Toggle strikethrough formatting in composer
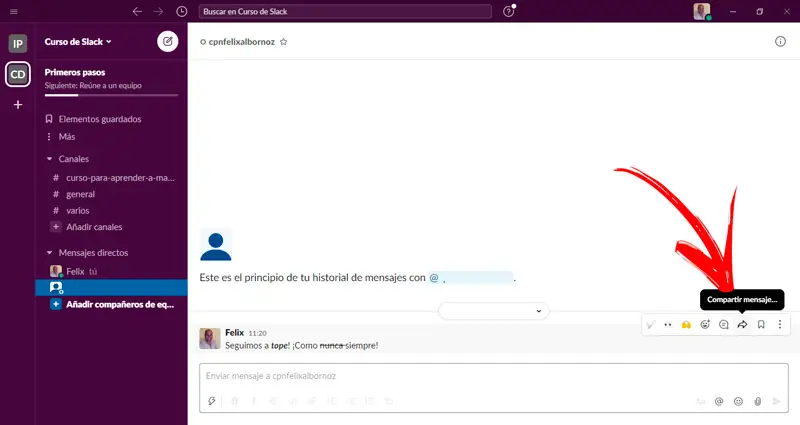Image resolution: width=800 pixels, height=425 pixels. click(273, 401)
